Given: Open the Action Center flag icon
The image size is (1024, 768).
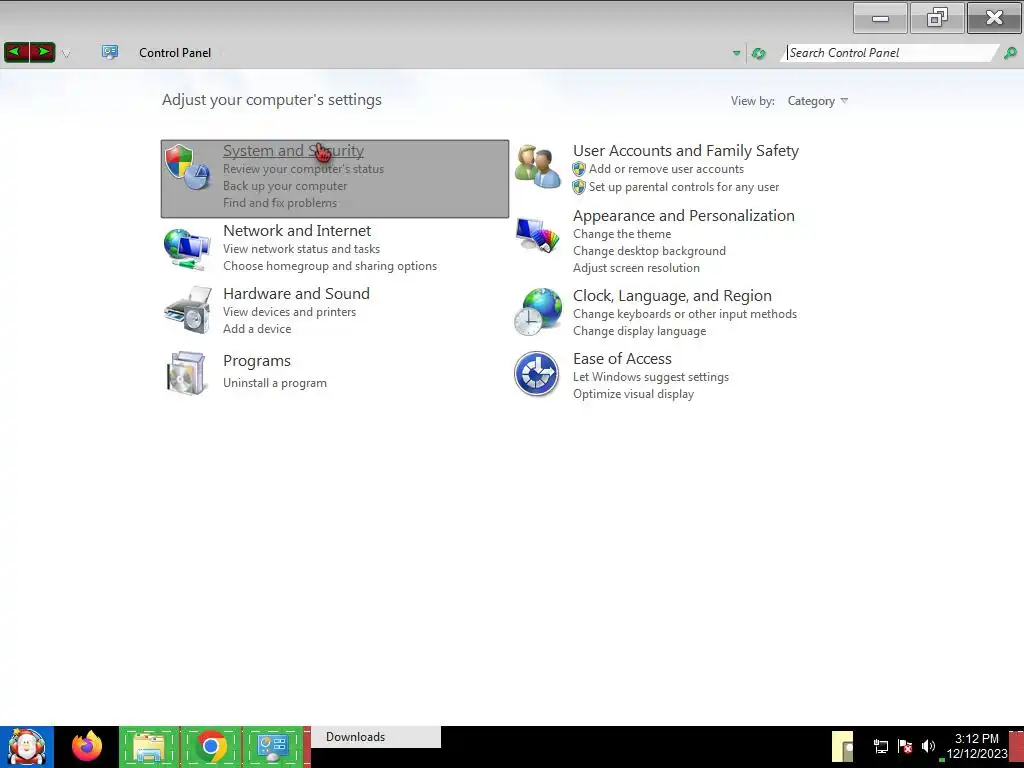Looking at the screenshot, I should pyautogui.click(x=905, y=746).
